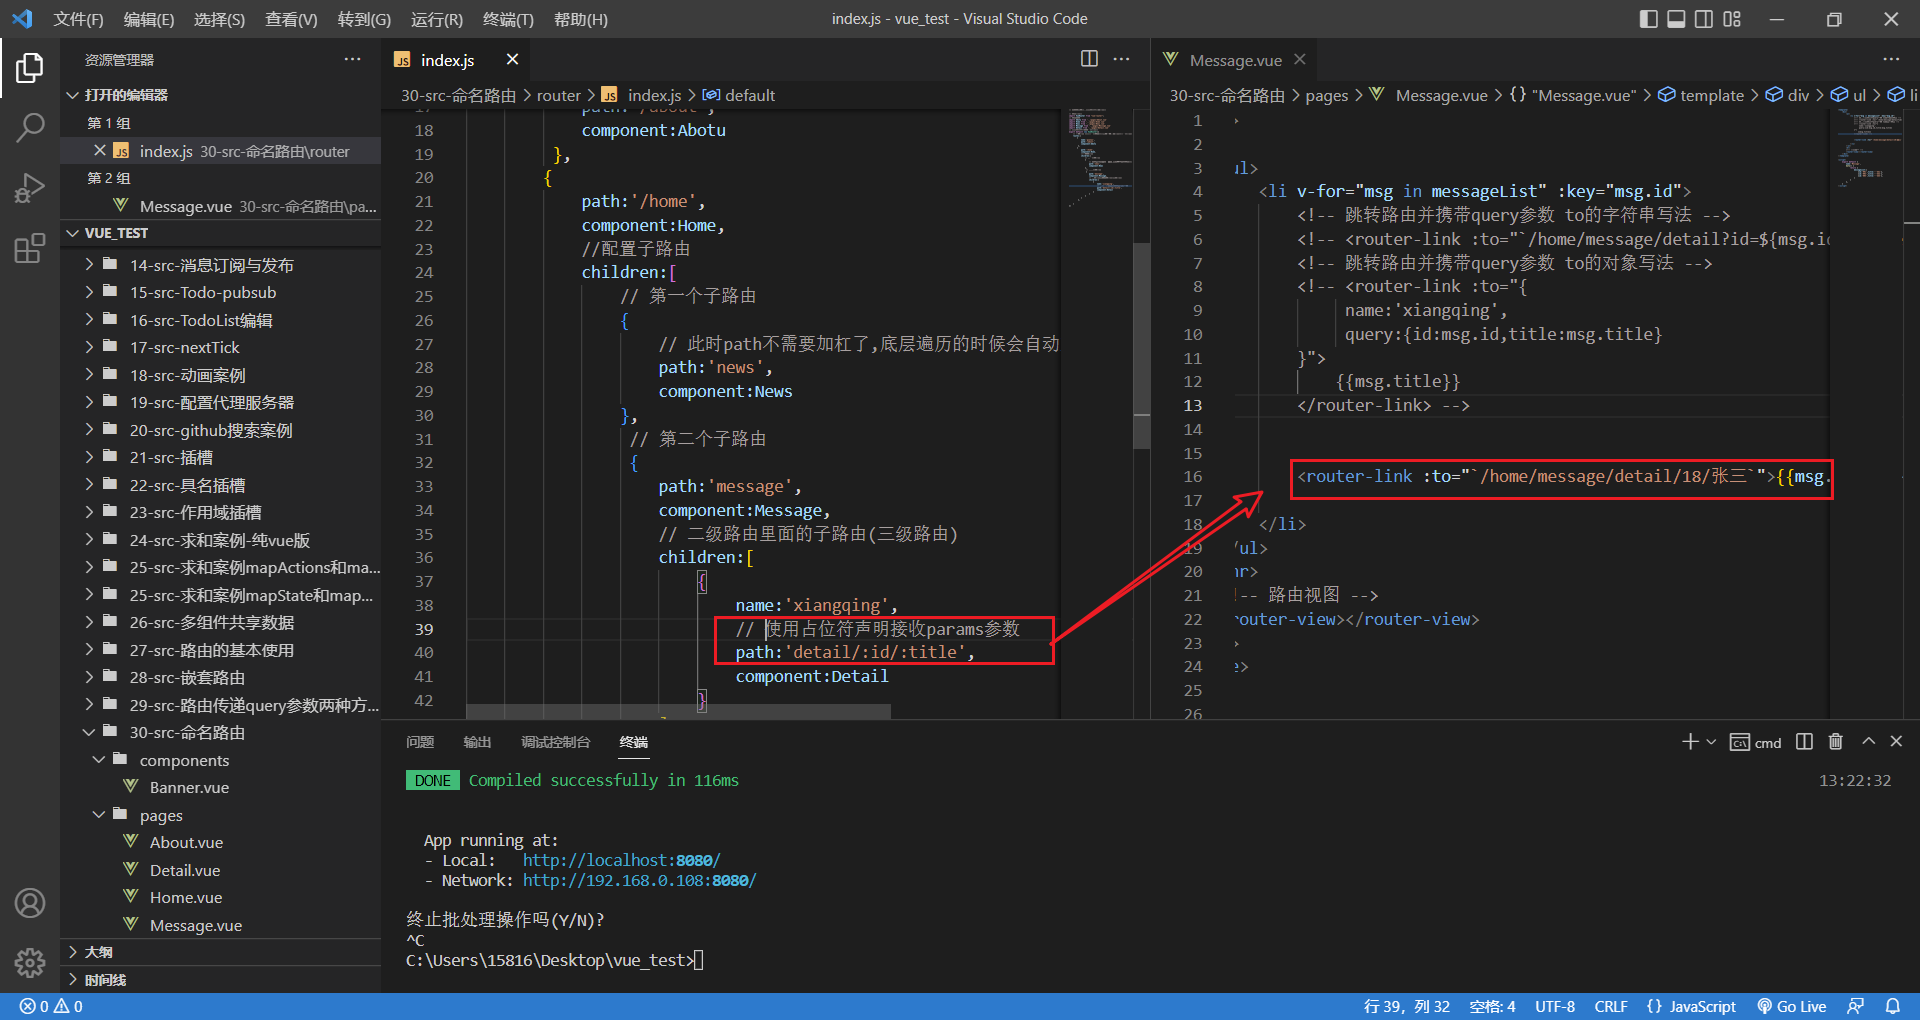The image size is (1920, 1020).
Task: Expand the 大纲 outline section
Action: pos(220,952)
